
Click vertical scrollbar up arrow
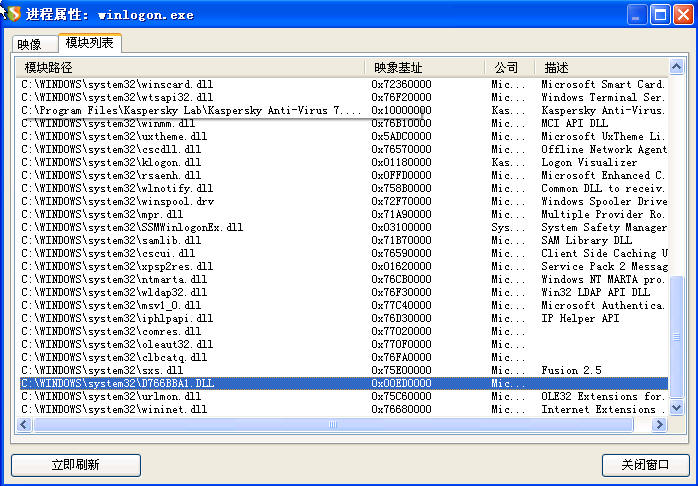click(x=676, y=67)
